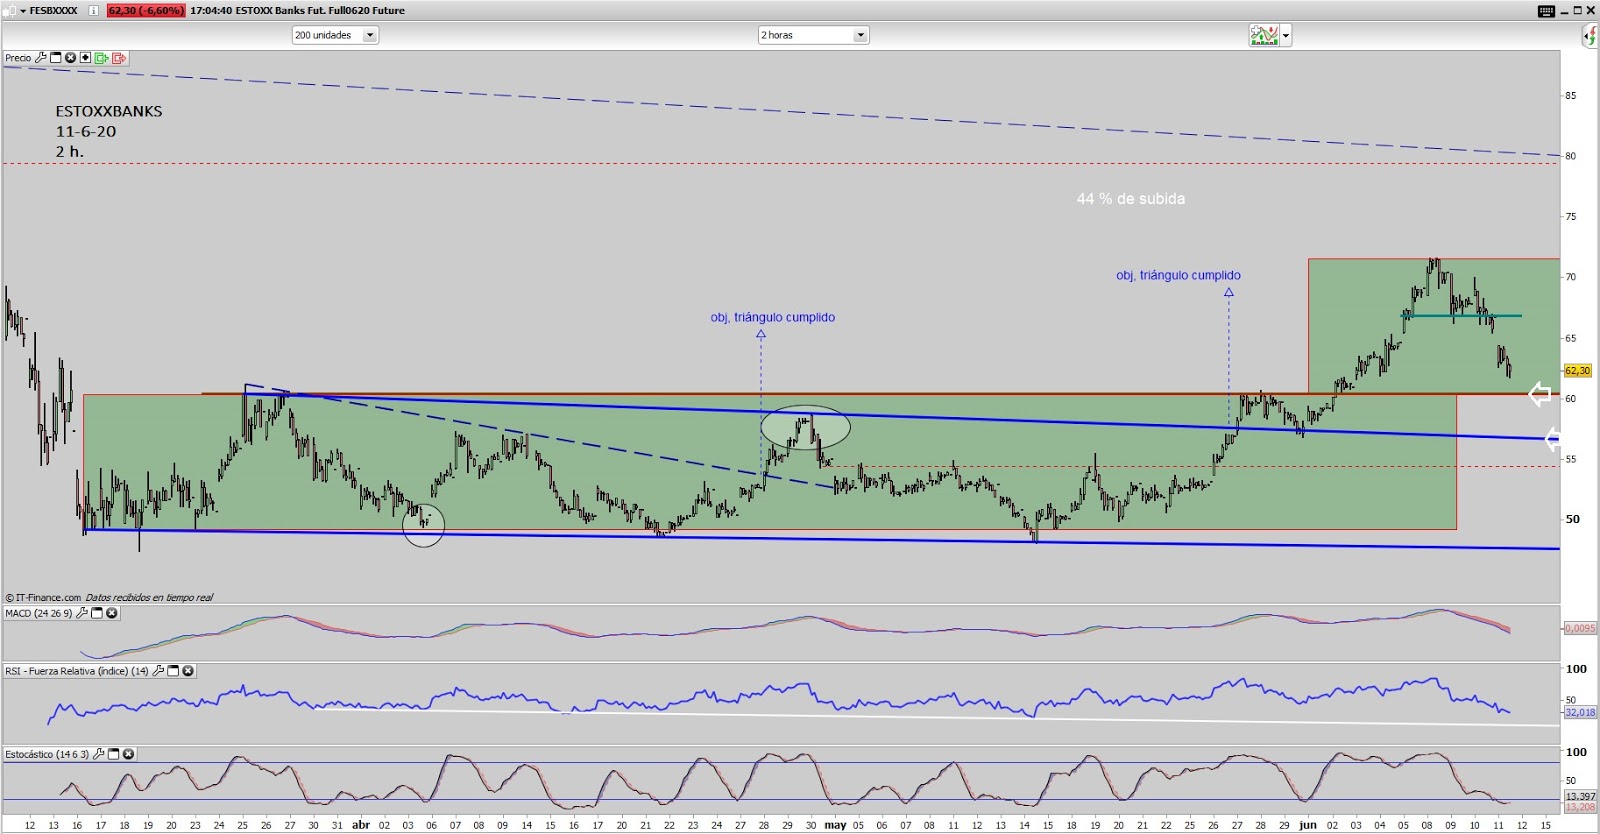Screen dimensions: 1600x834
Task: Open the on-screen keyboard icon in title bar
Action: coord(1546,10)
